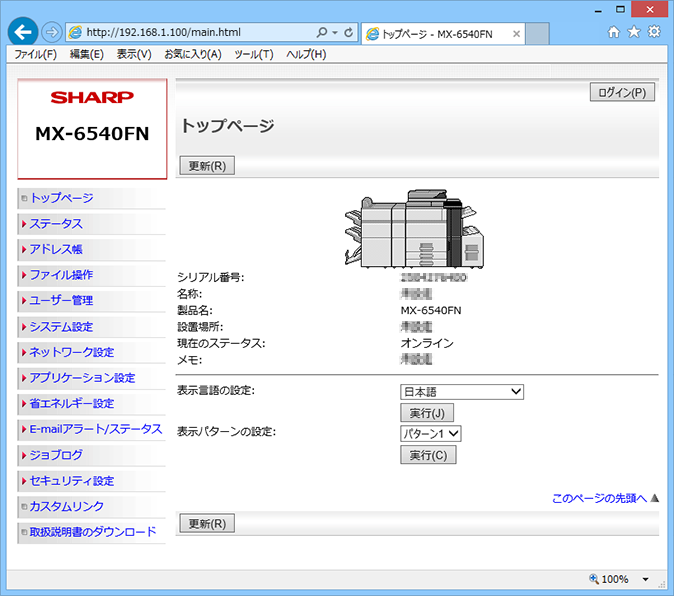
Task: Close the トップページ browser tab
Action: 517,34
